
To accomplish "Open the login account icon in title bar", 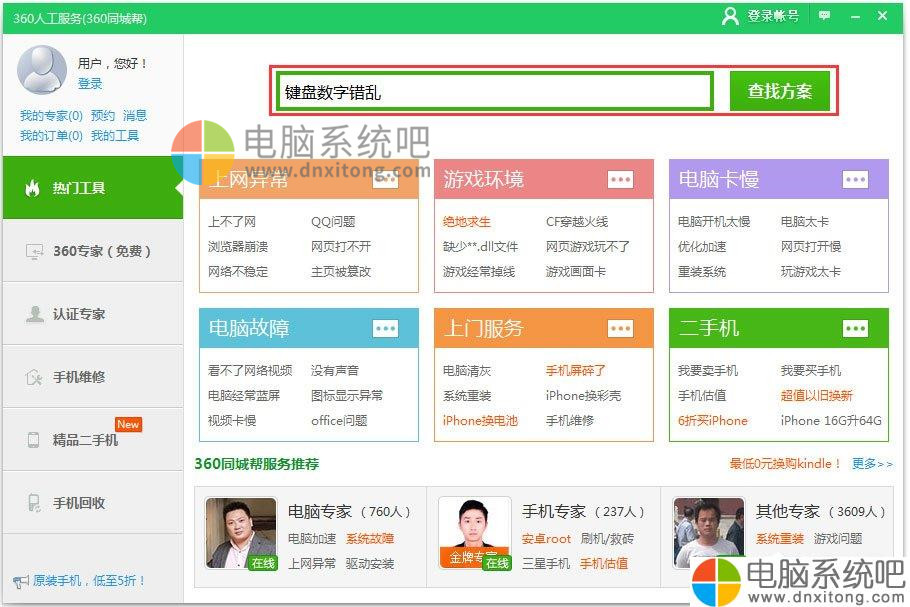I will tap(730, 16).
